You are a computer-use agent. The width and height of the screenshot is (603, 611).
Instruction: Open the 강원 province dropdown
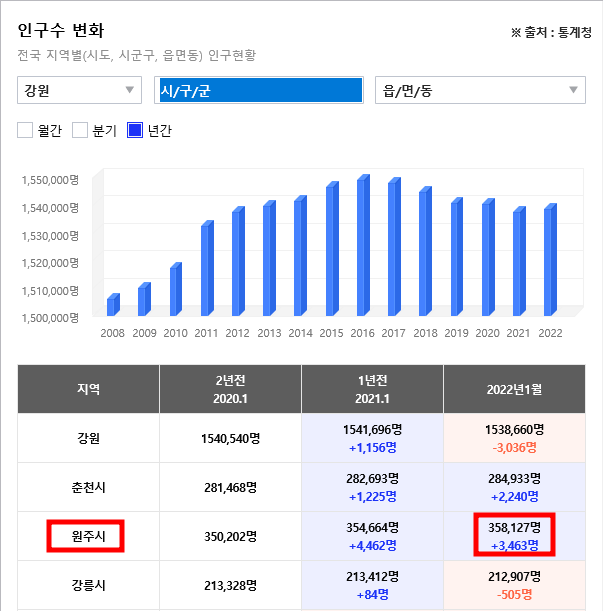79,90
